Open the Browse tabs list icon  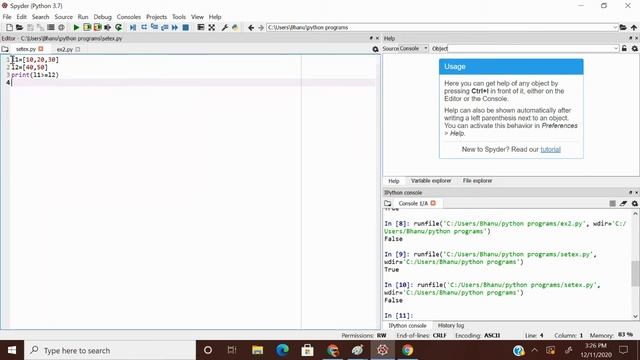51,27
